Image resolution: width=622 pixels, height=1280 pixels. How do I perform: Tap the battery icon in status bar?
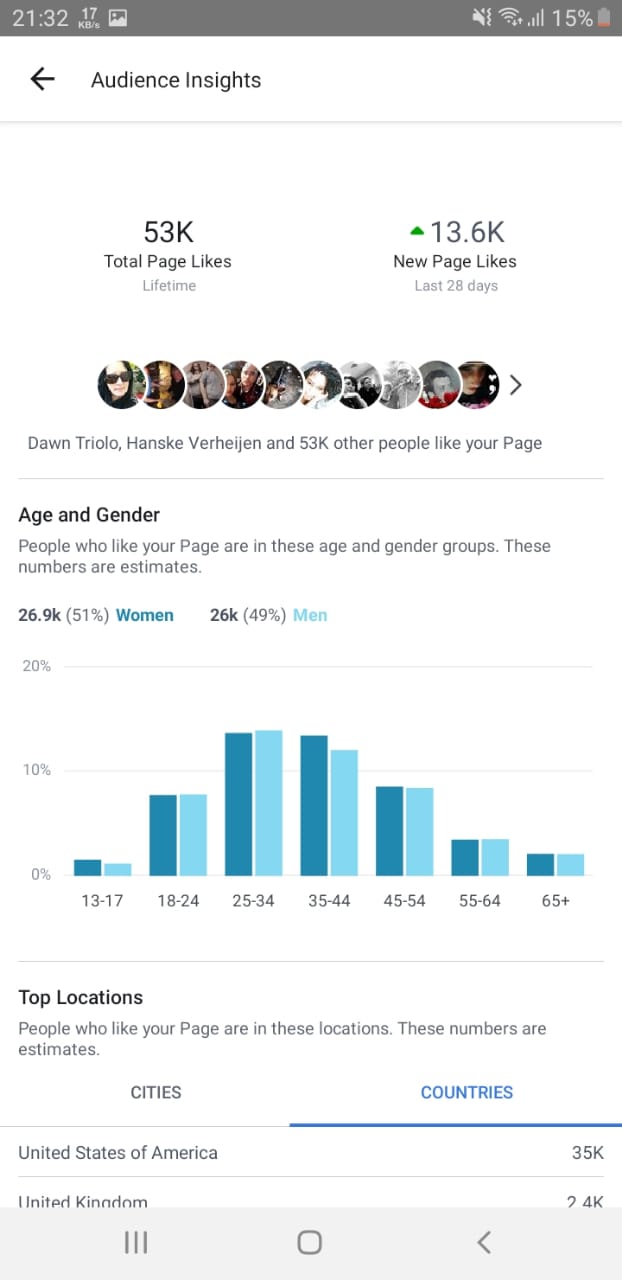tap(604, 17)
